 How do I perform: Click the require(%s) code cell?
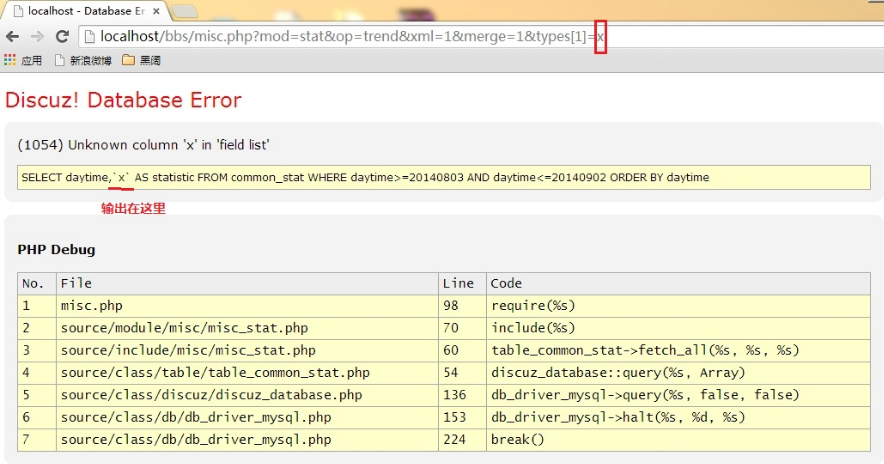(x=678, y=306)
